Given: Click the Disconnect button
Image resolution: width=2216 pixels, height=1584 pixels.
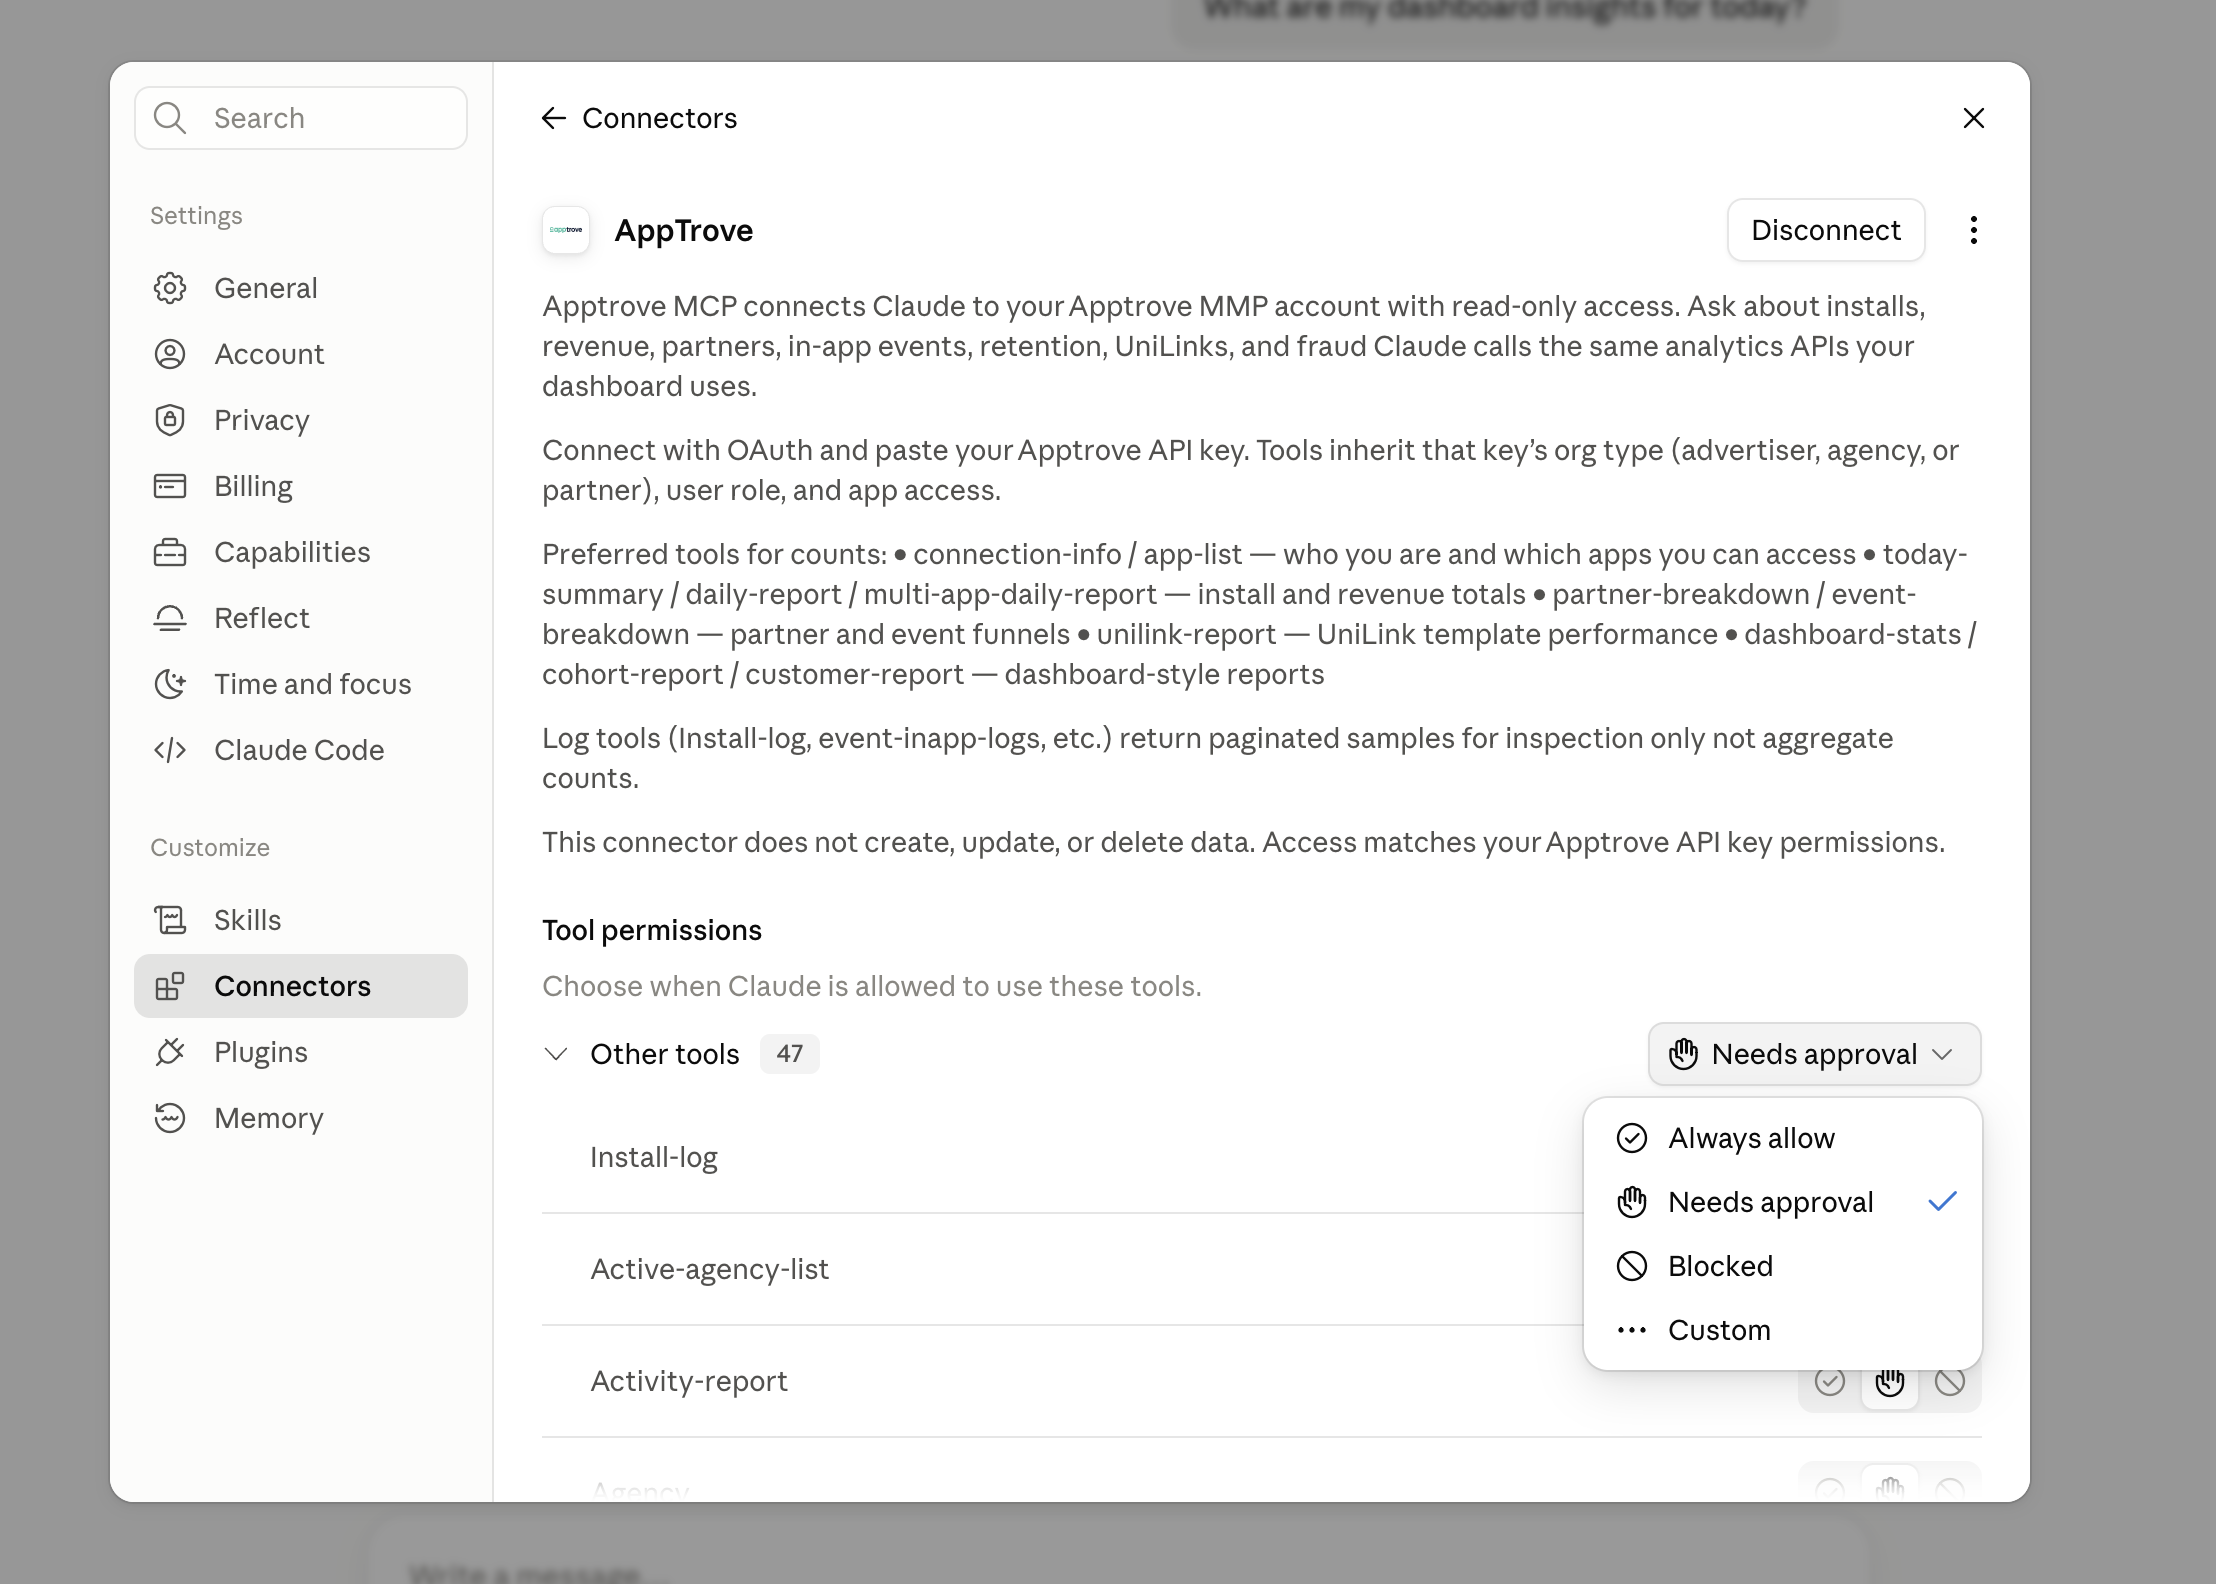Looking at the screenshot, I should click(1826, 230).
